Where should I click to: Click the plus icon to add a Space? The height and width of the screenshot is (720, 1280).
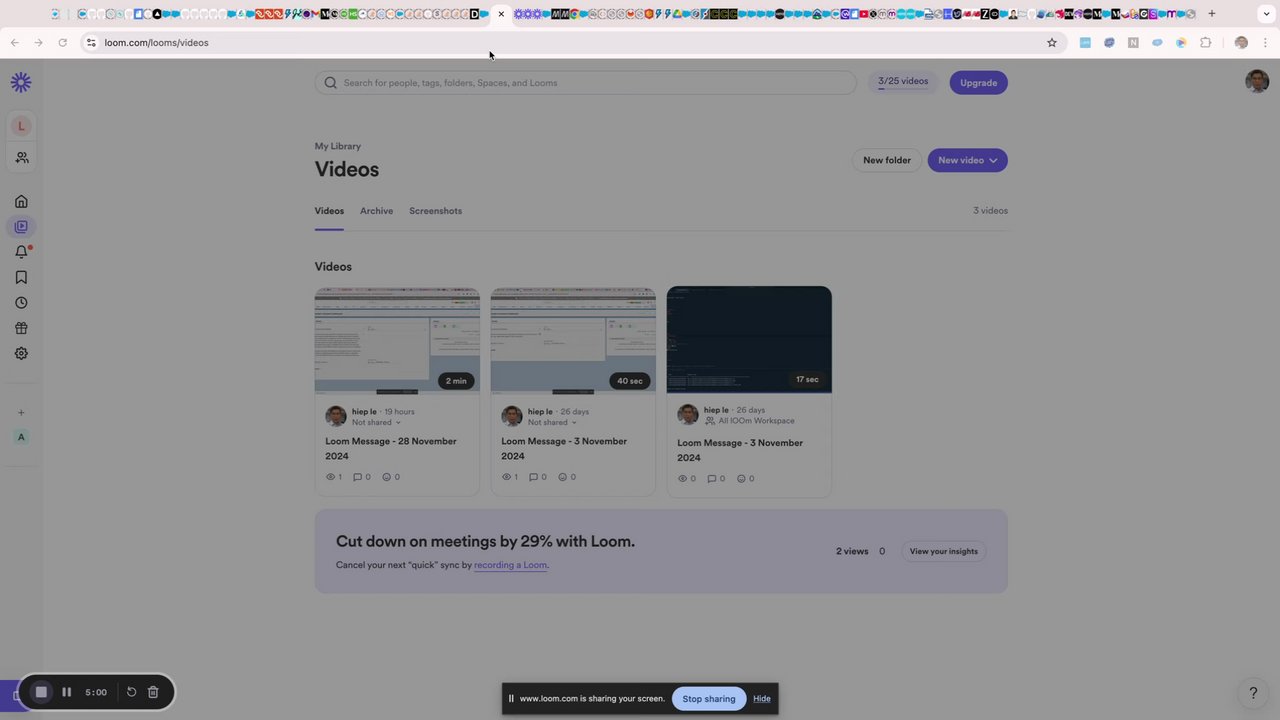click(x=21, y=413)
